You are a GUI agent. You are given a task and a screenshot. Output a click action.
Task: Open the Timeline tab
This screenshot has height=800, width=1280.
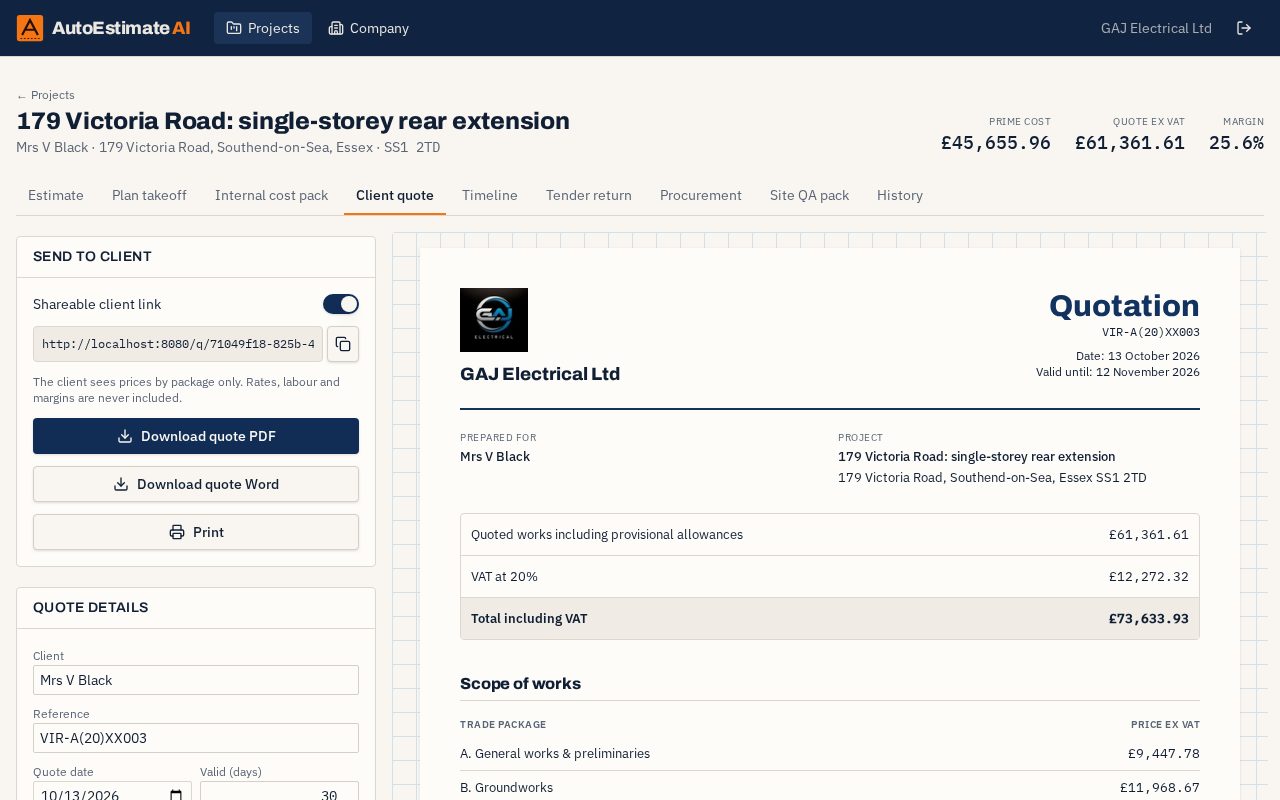pos(490,195)
